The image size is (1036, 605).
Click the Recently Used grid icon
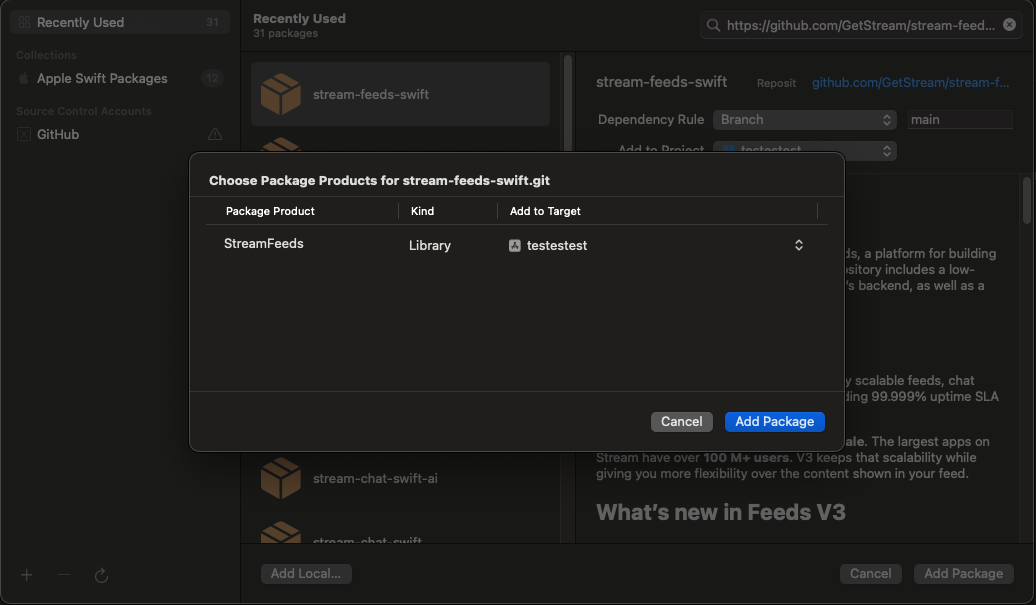point(22,21)
